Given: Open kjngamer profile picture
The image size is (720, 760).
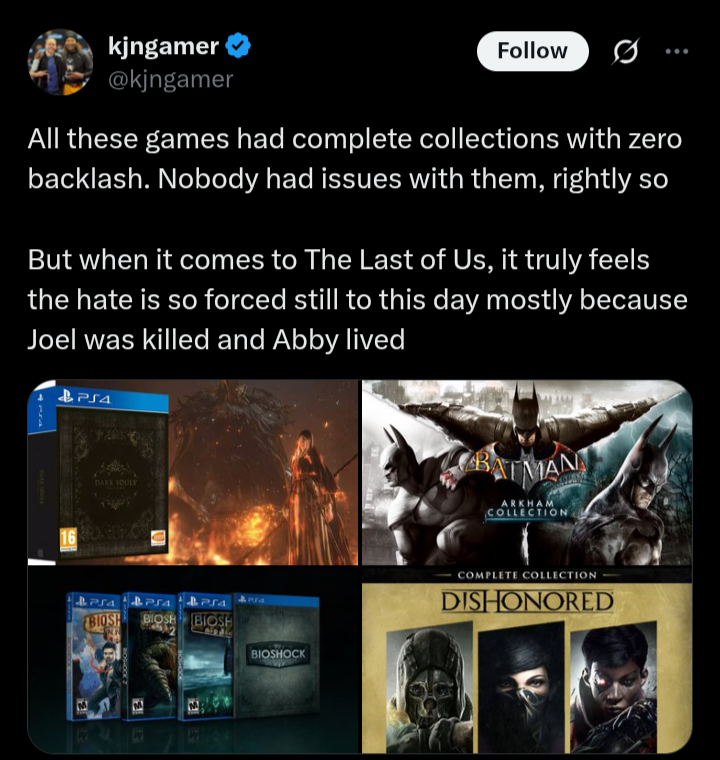Looking at the screenshot, I should click(61, 62).
